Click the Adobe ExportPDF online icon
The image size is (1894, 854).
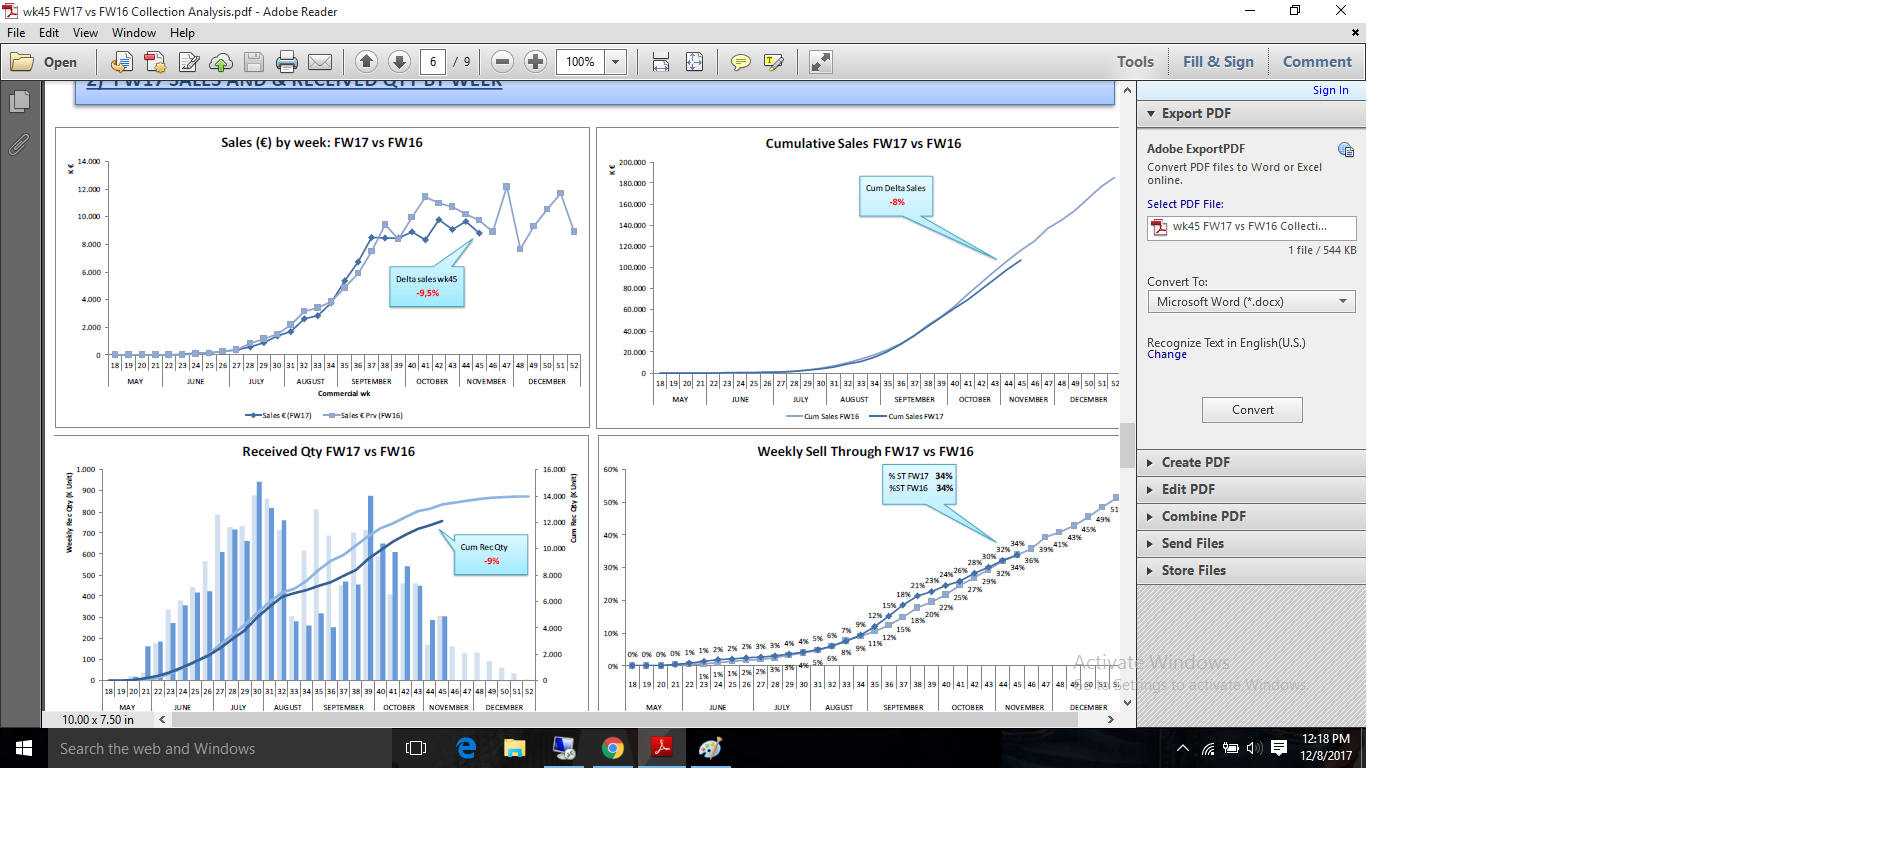coord(1346,150)
